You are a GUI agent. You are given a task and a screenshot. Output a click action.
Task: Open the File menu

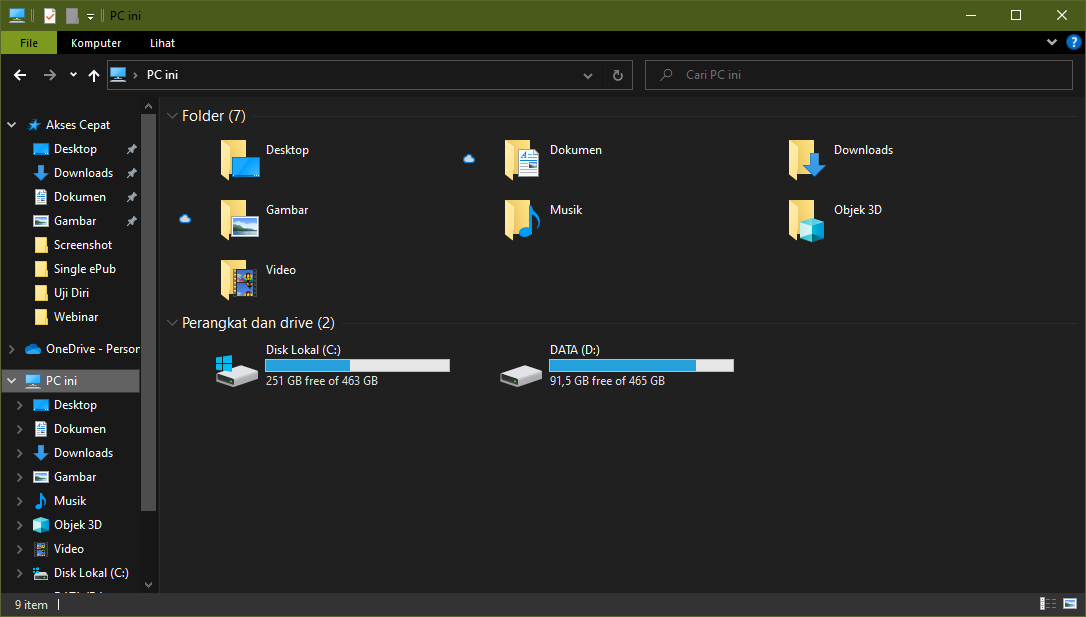tap(29, 43)
